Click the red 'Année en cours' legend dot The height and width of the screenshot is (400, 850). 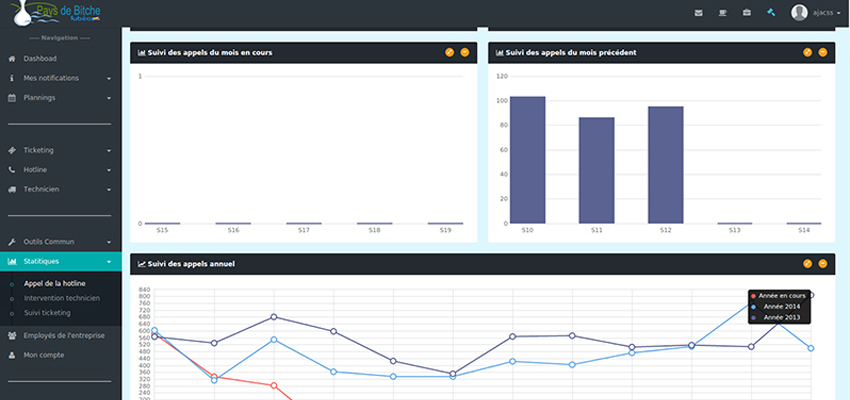[x=753, y=296]
